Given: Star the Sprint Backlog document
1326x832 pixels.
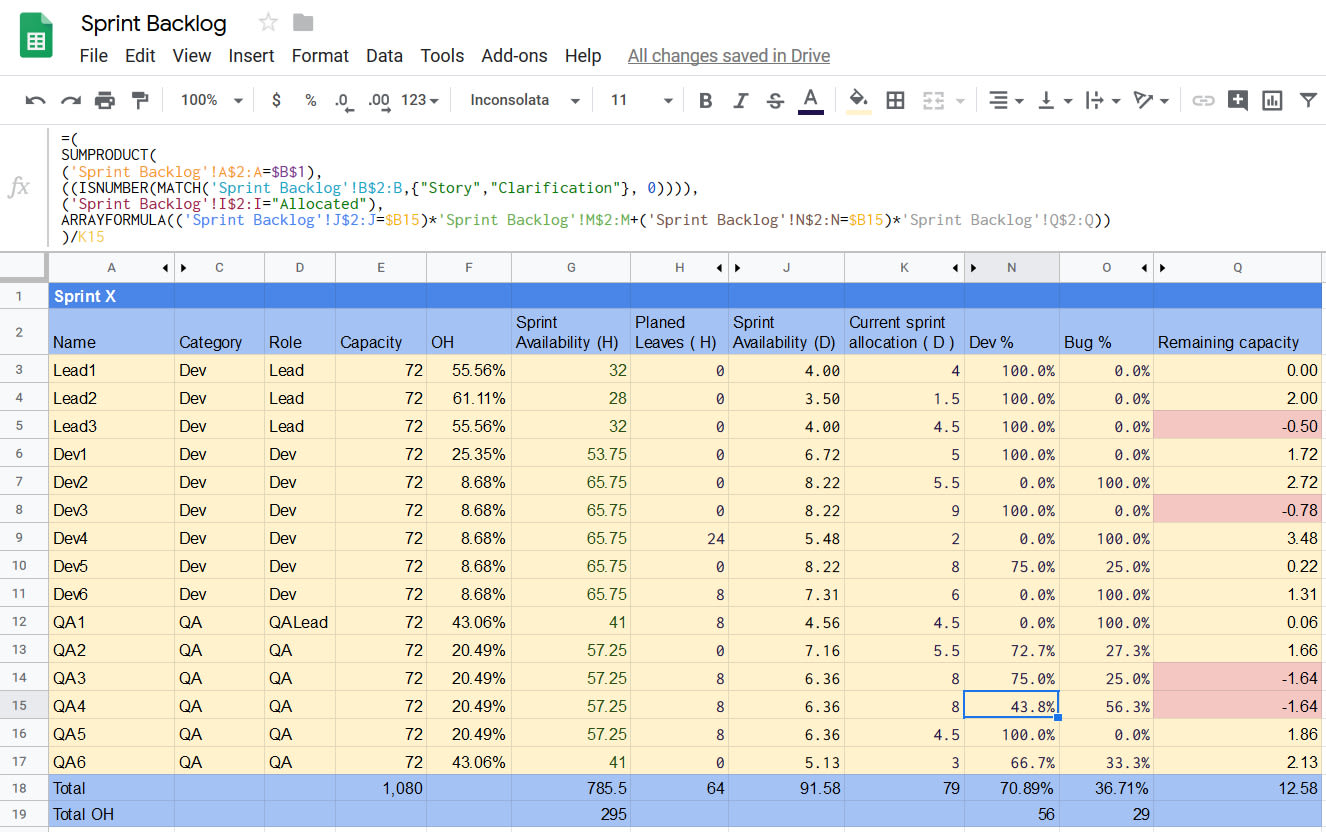Looking at the screenshot, I should (x=268, y=23).
